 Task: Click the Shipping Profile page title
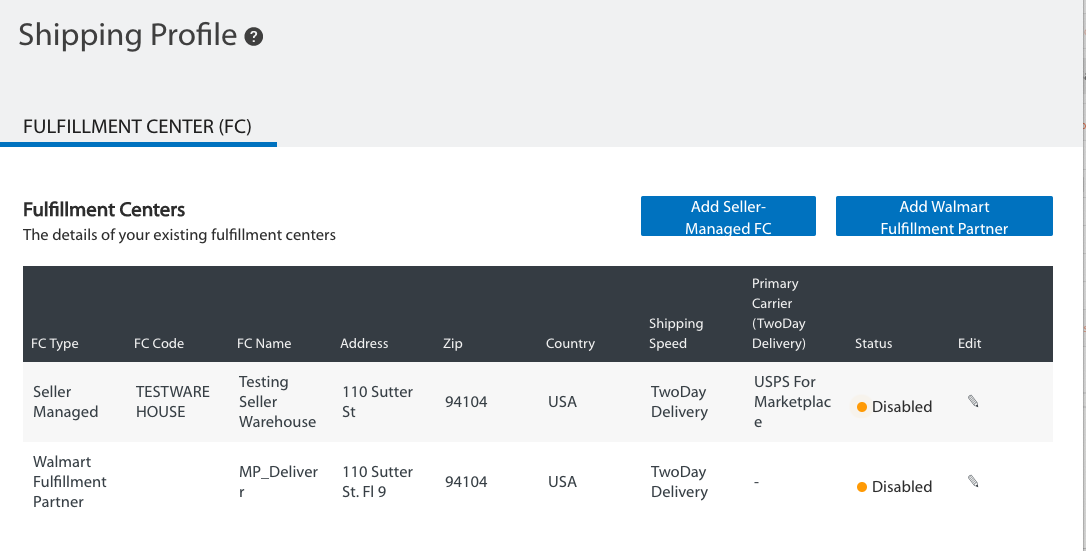click(127, 35)
